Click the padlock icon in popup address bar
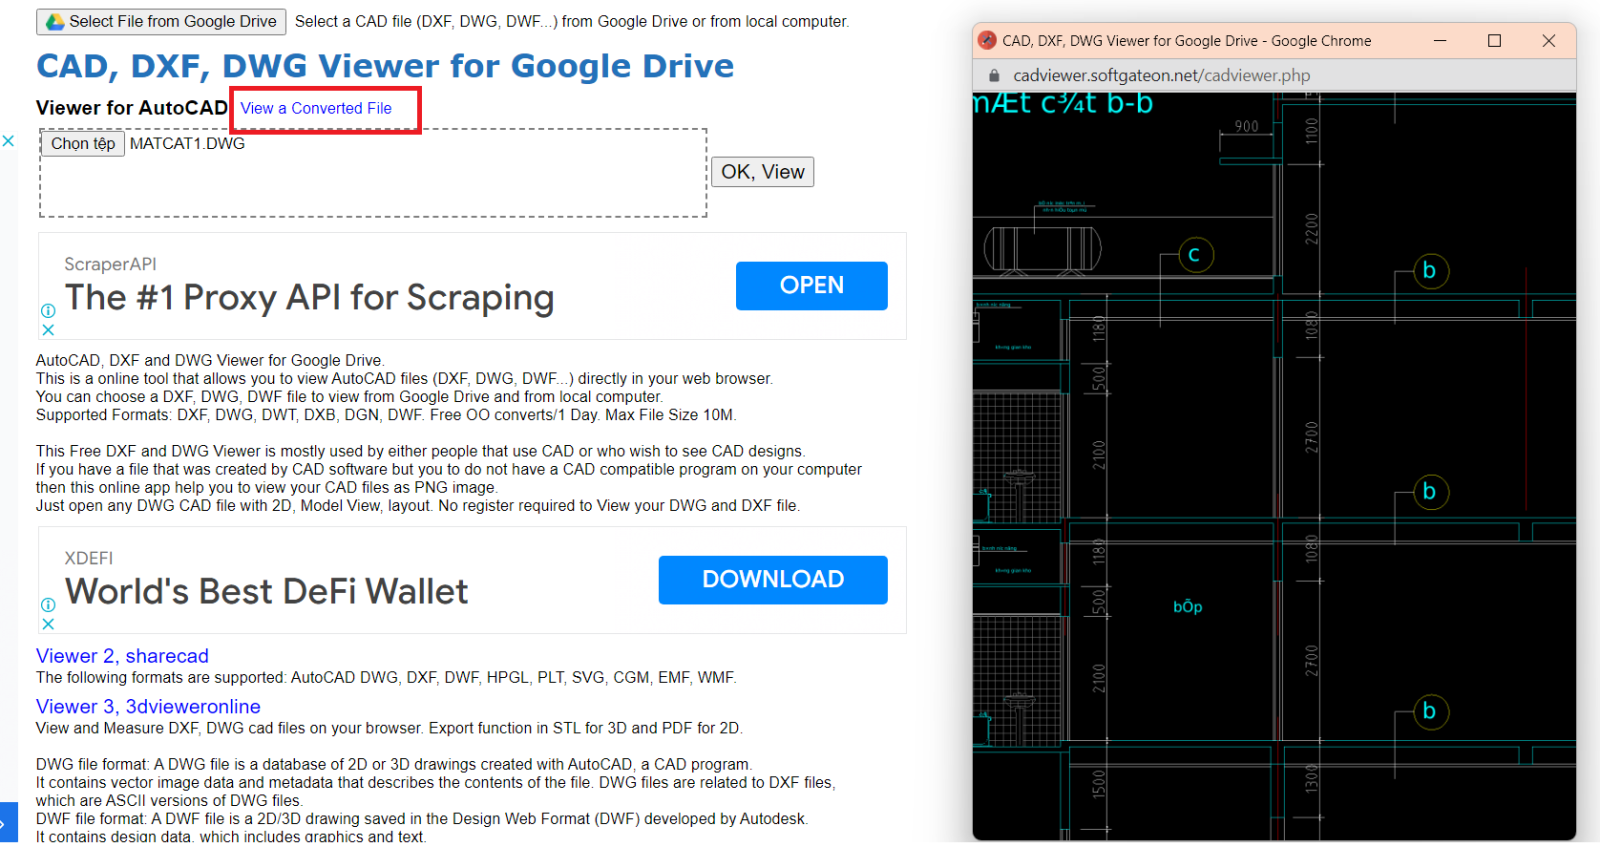Viewport: 1600px width, 847px height. point(993,75)
